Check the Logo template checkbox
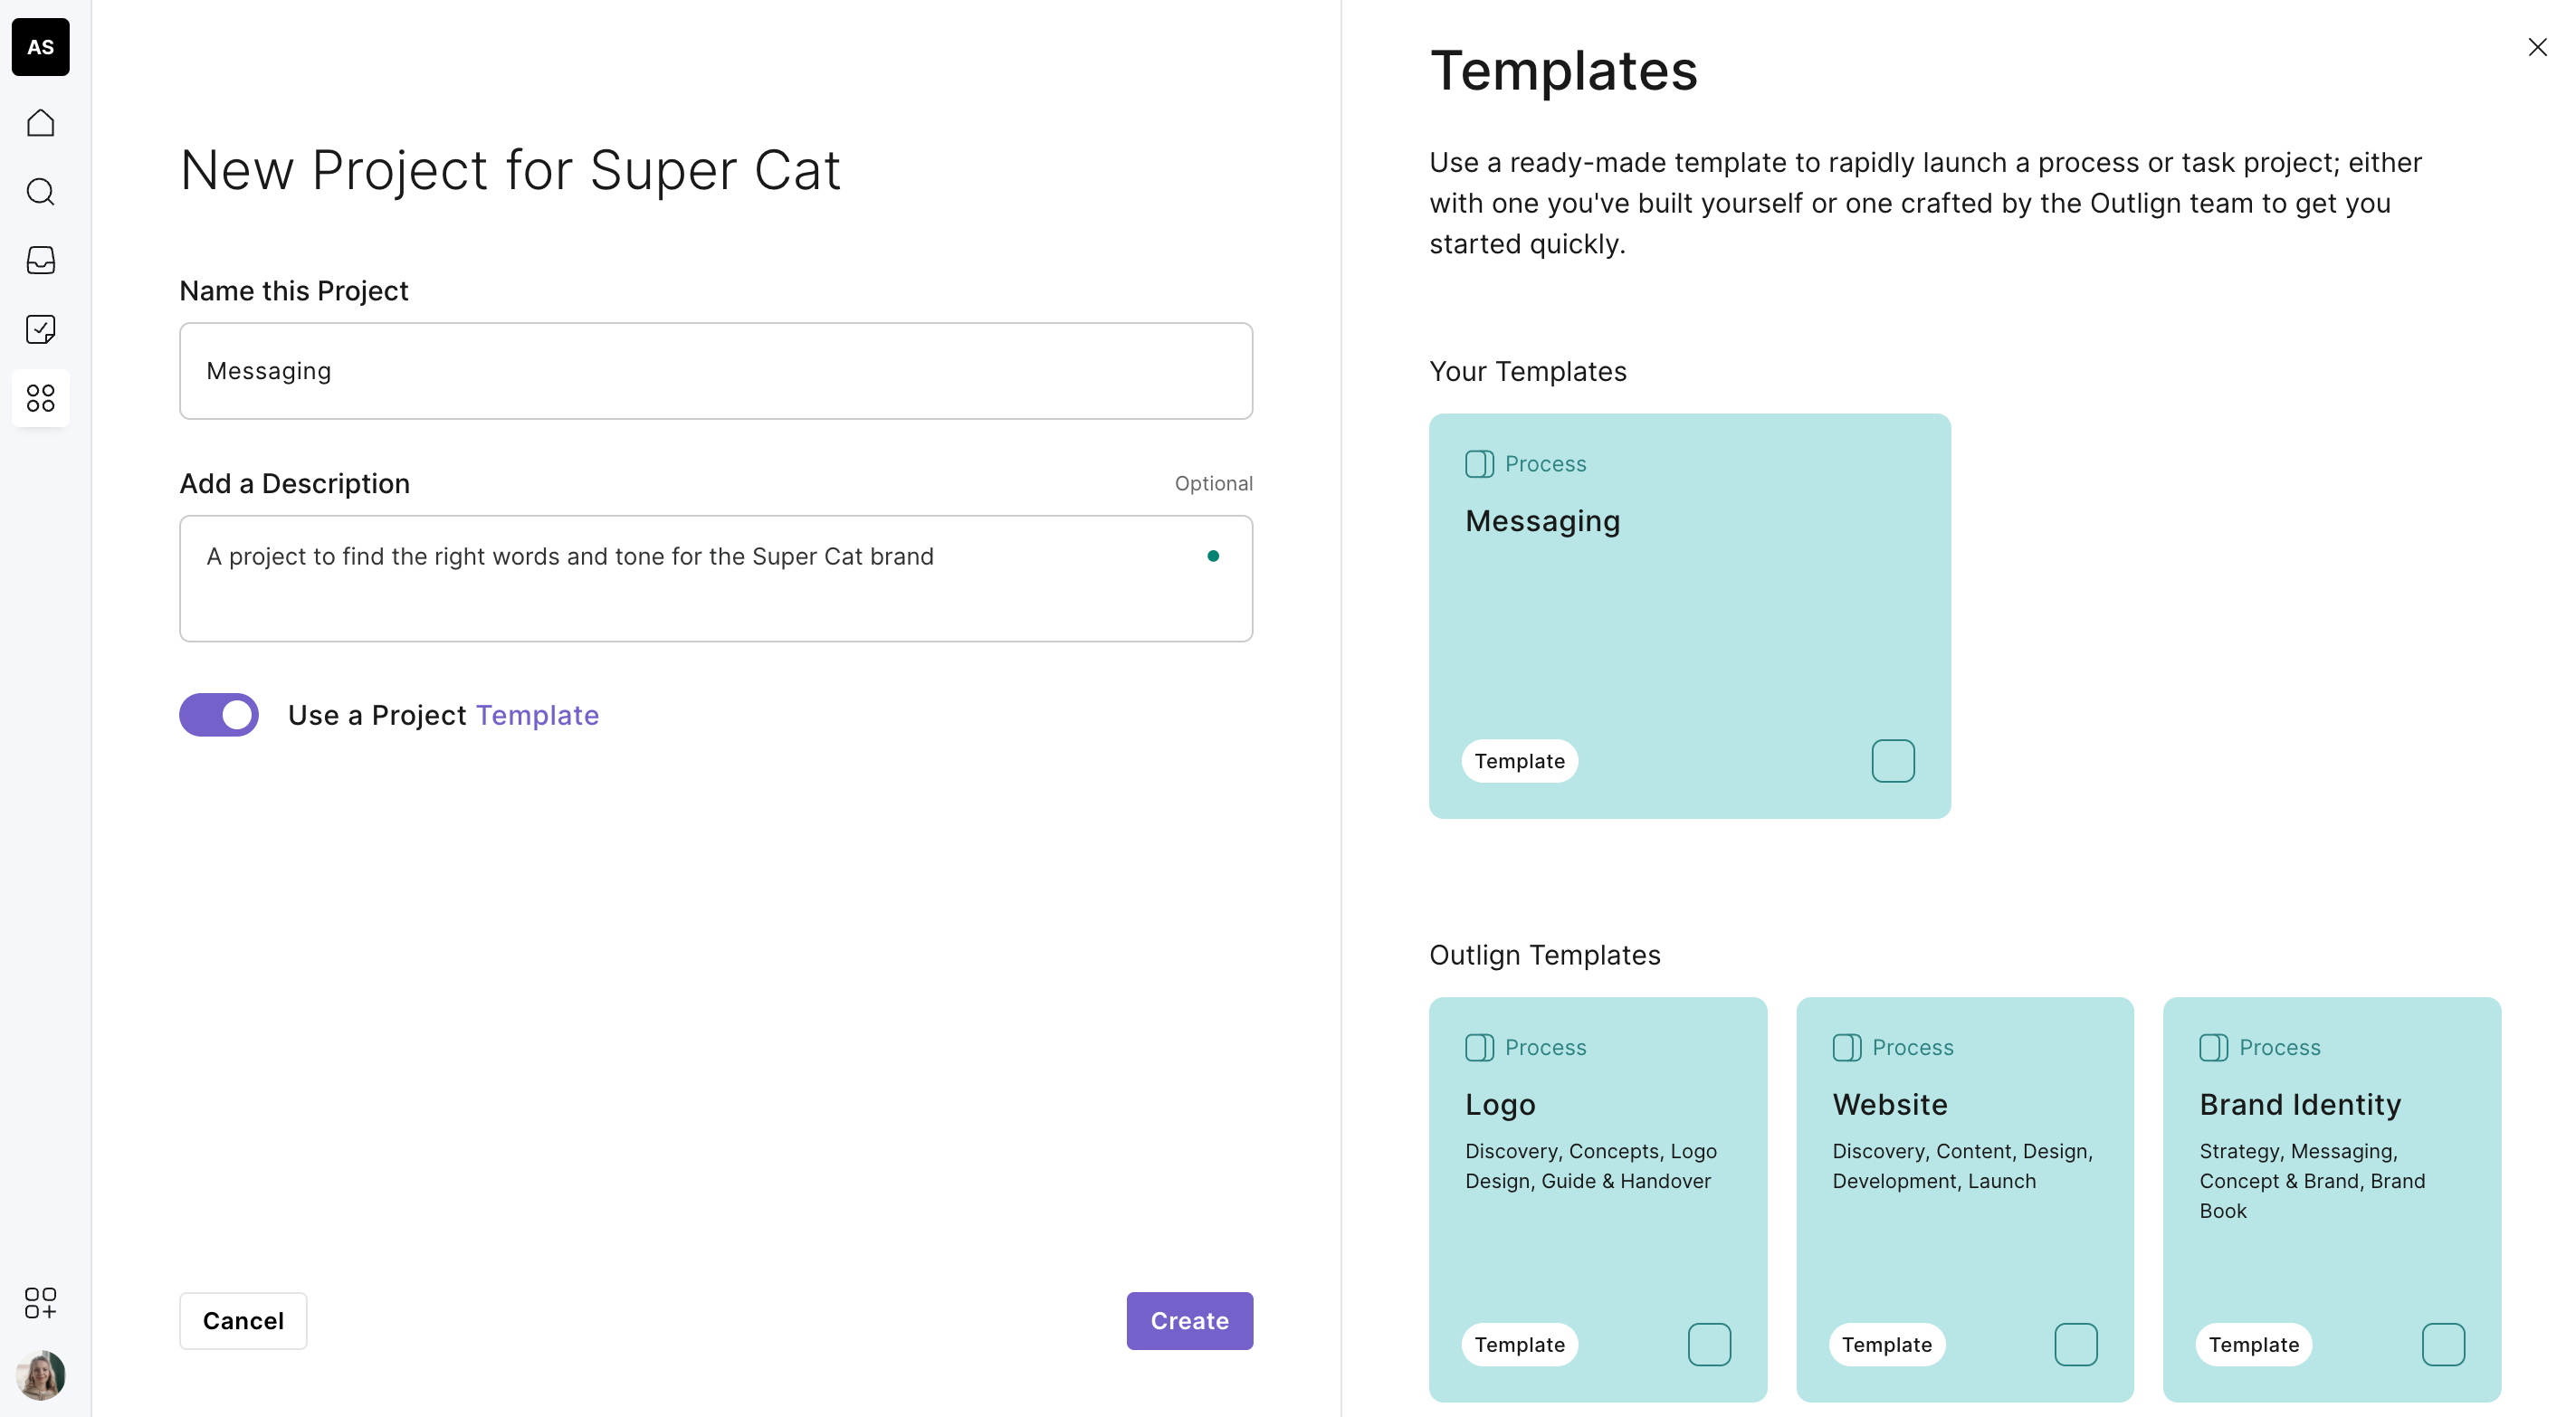 pos(1709,1344)
